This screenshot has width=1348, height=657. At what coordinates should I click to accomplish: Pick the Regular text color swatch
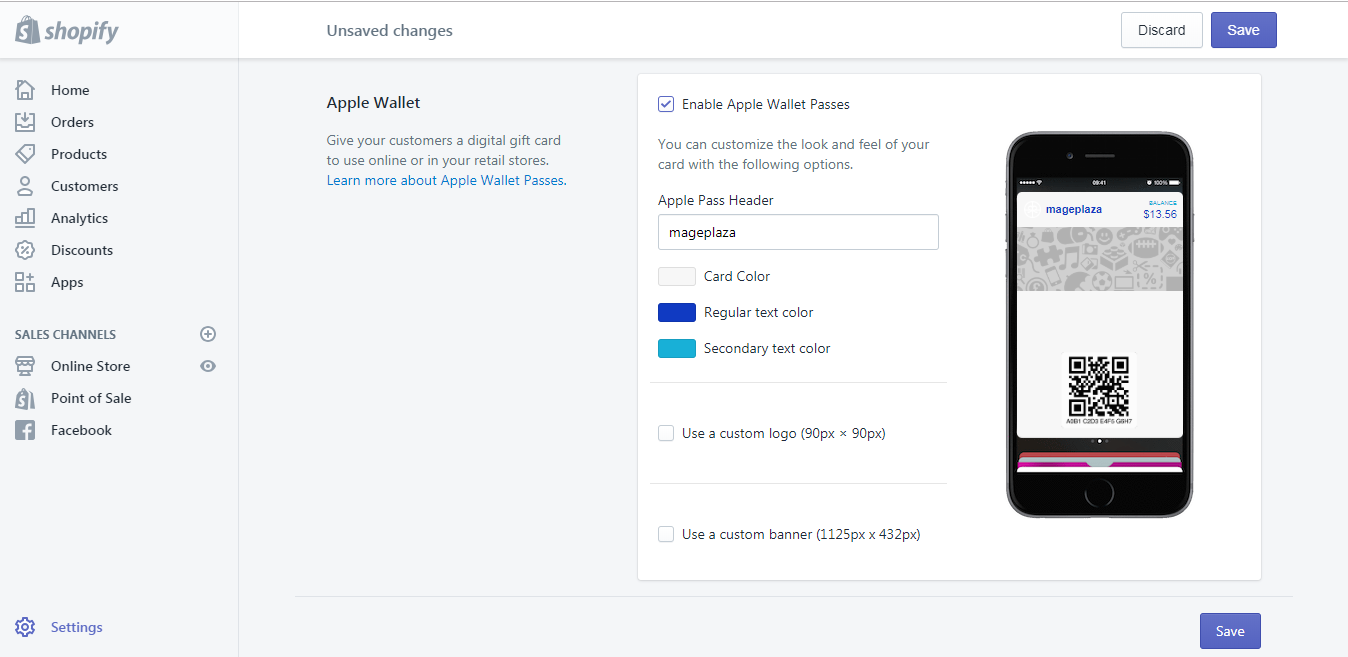pyautogui.click(x=677, y=312)
